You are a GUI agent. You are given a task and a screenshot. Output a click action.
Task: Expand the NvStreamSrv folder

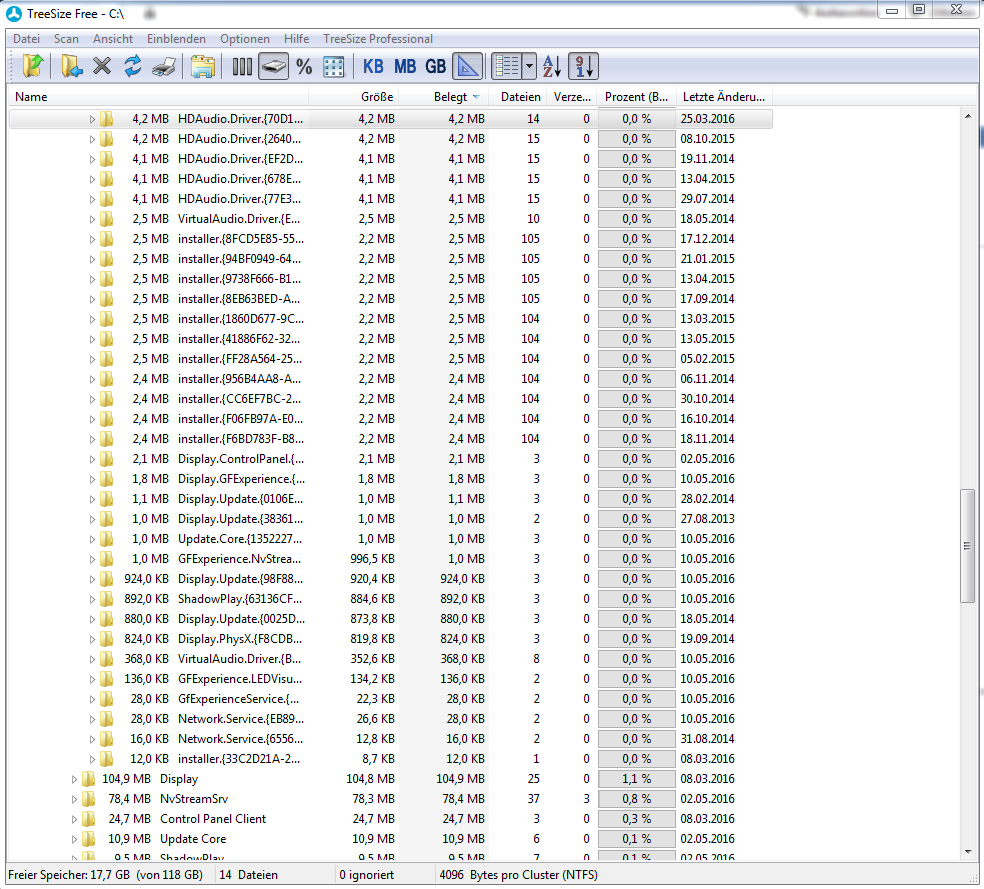pyautogui.click(x=74, y=799)
